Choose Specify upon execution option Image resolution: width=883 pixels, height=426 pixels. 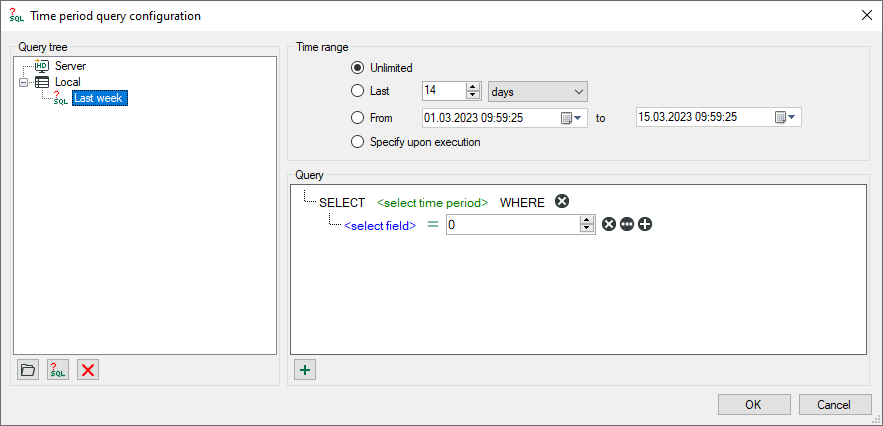[357, 142]
